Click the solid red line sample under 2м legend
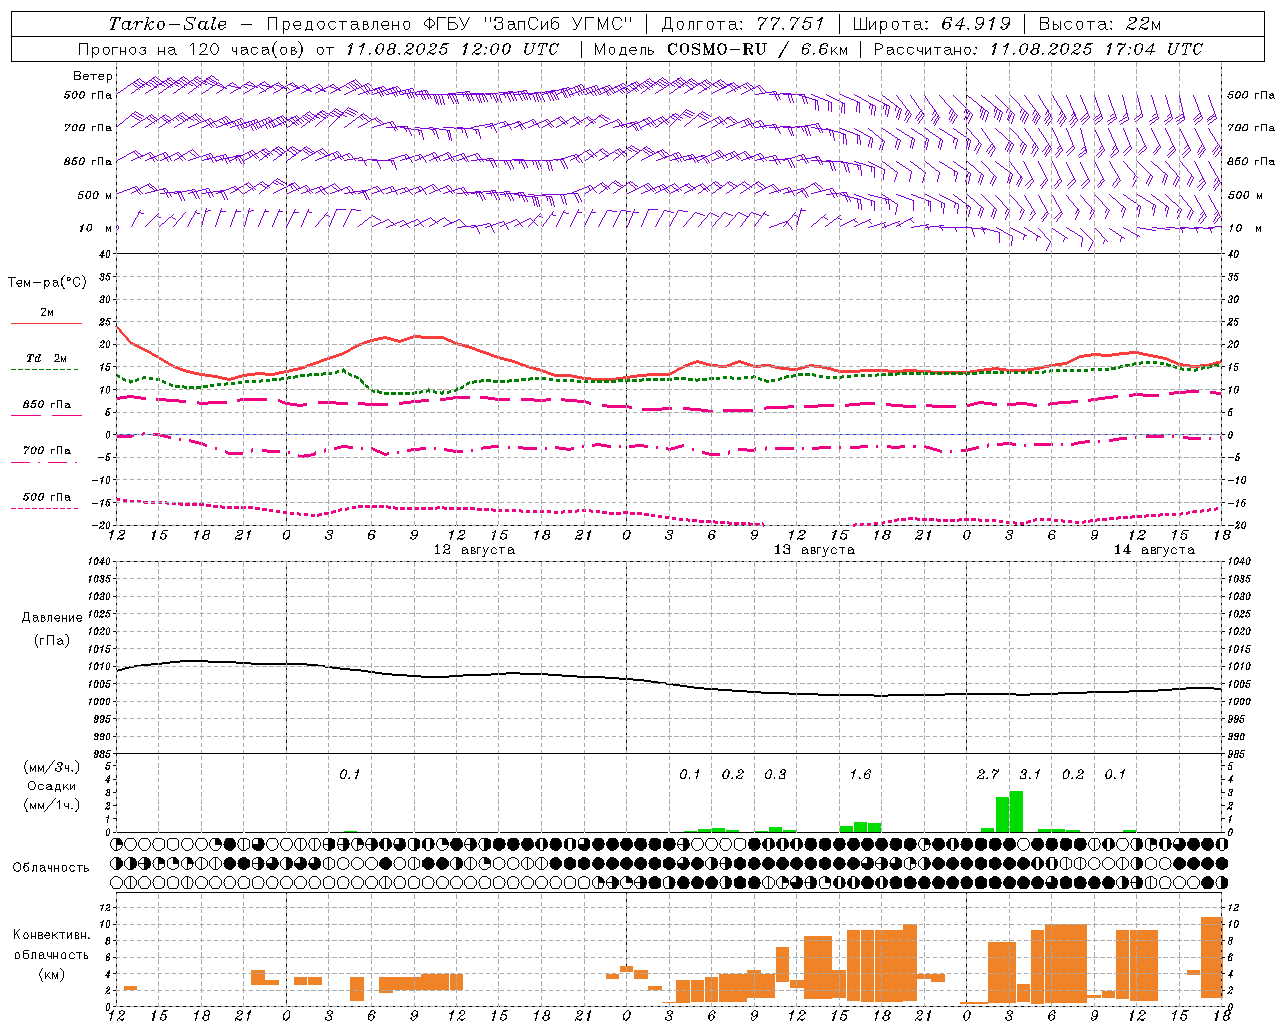Image resolution: width=1280 pixels, height=1024 pixels. point(46,323)
